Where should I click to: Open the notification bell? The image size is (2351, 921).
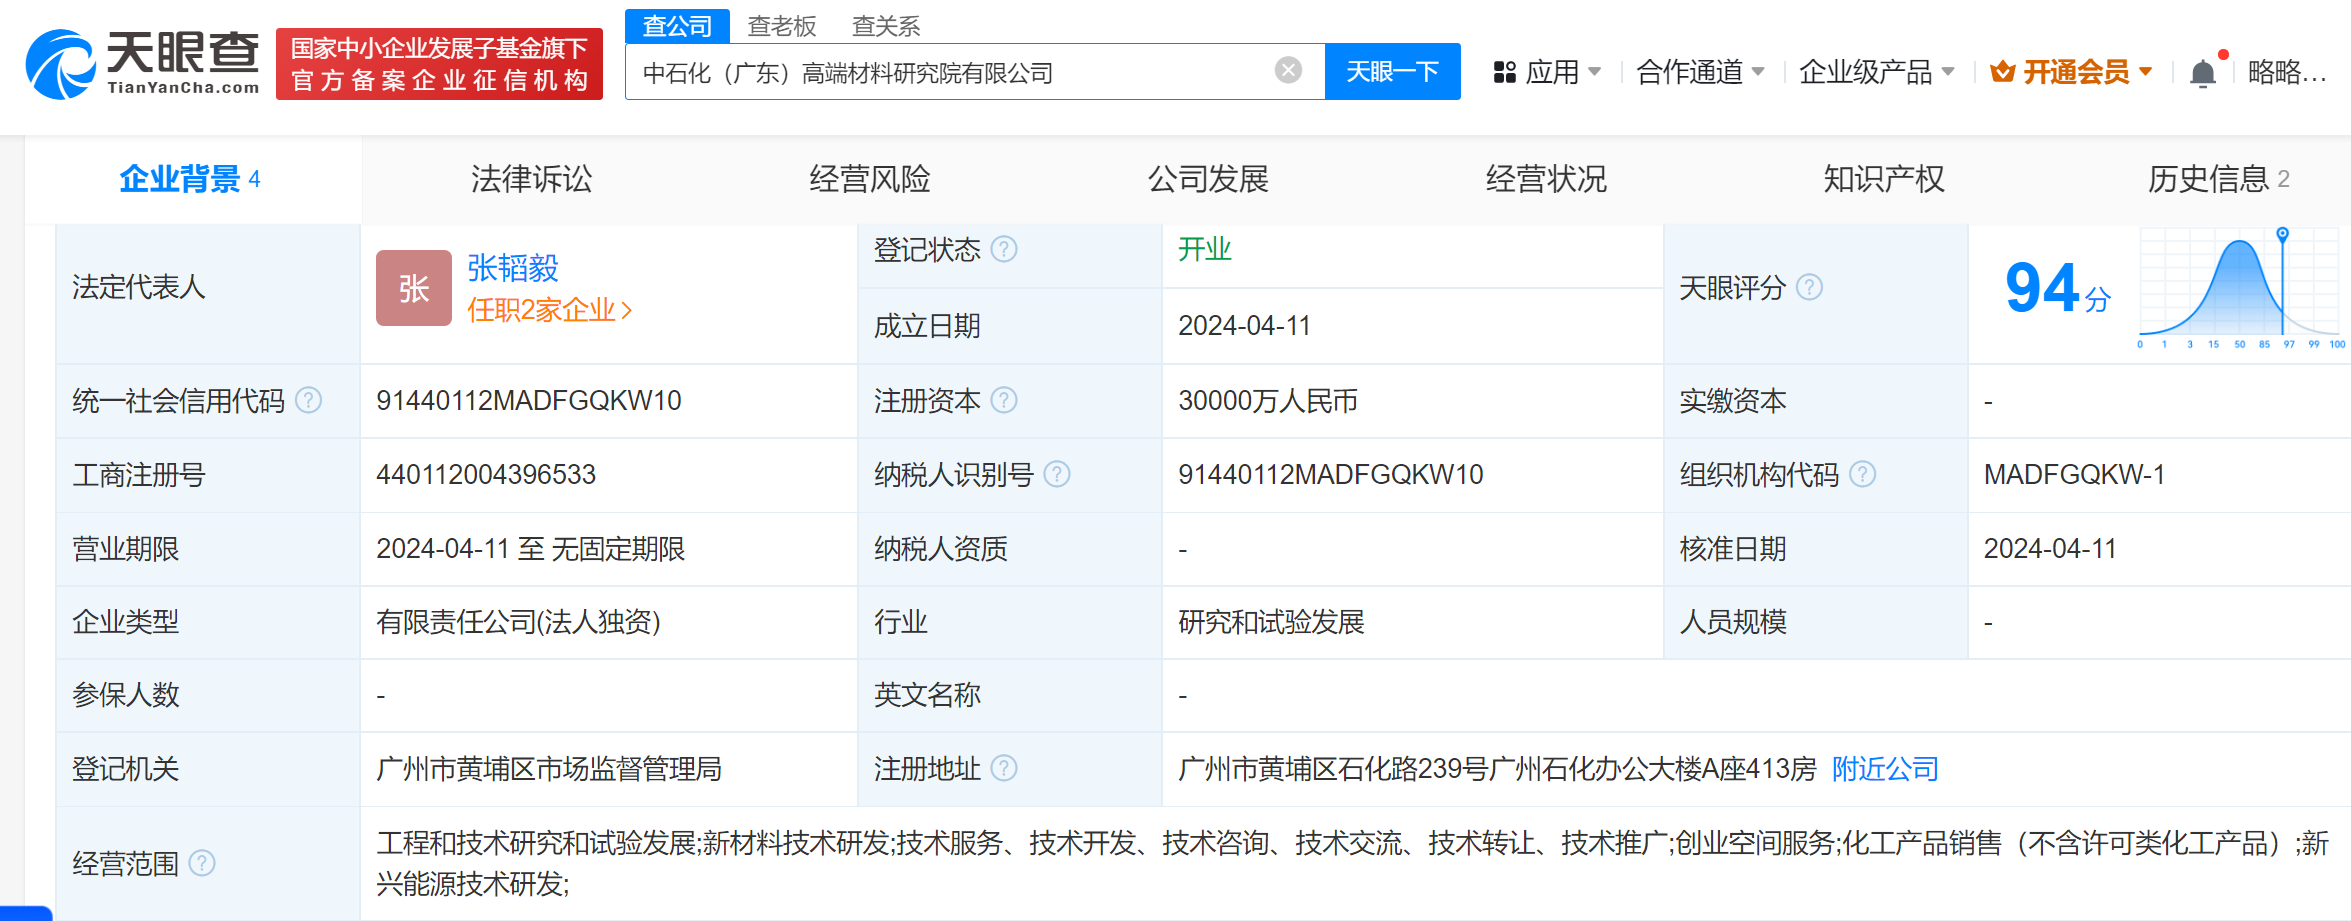(2202, 73)
